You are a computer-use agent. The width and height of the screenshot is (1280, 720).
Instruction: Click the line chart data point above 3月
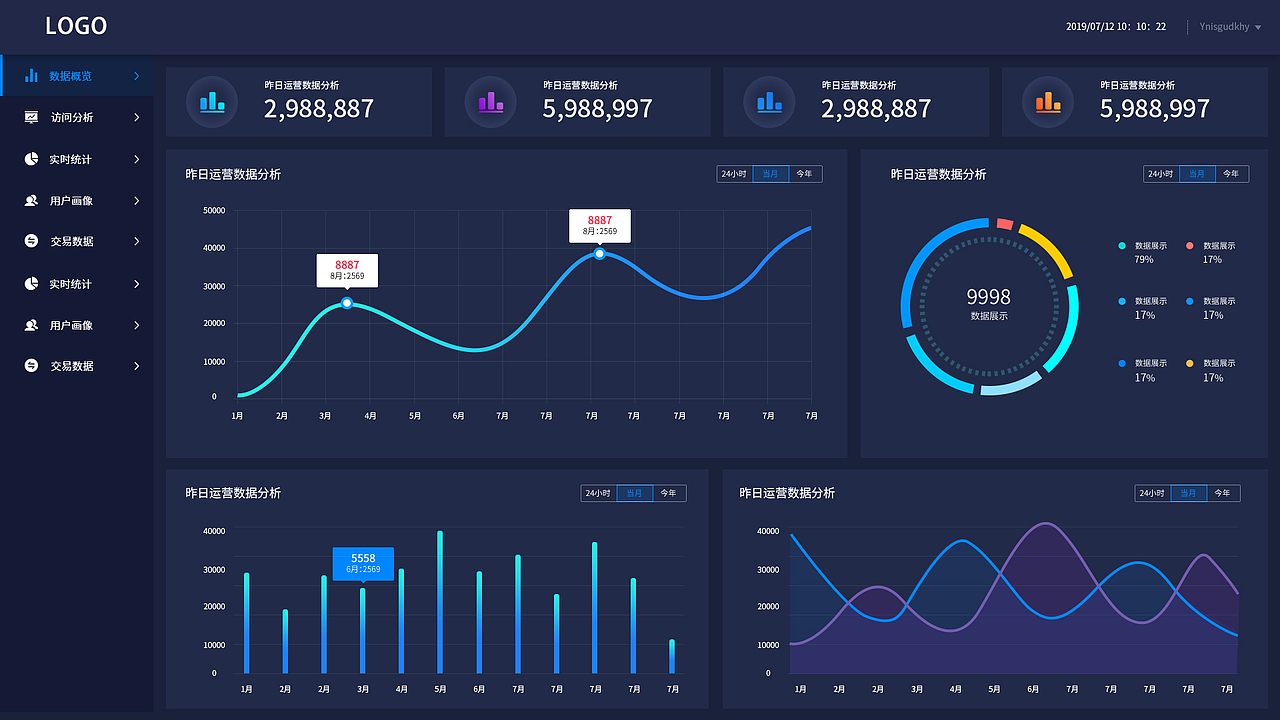347,303
